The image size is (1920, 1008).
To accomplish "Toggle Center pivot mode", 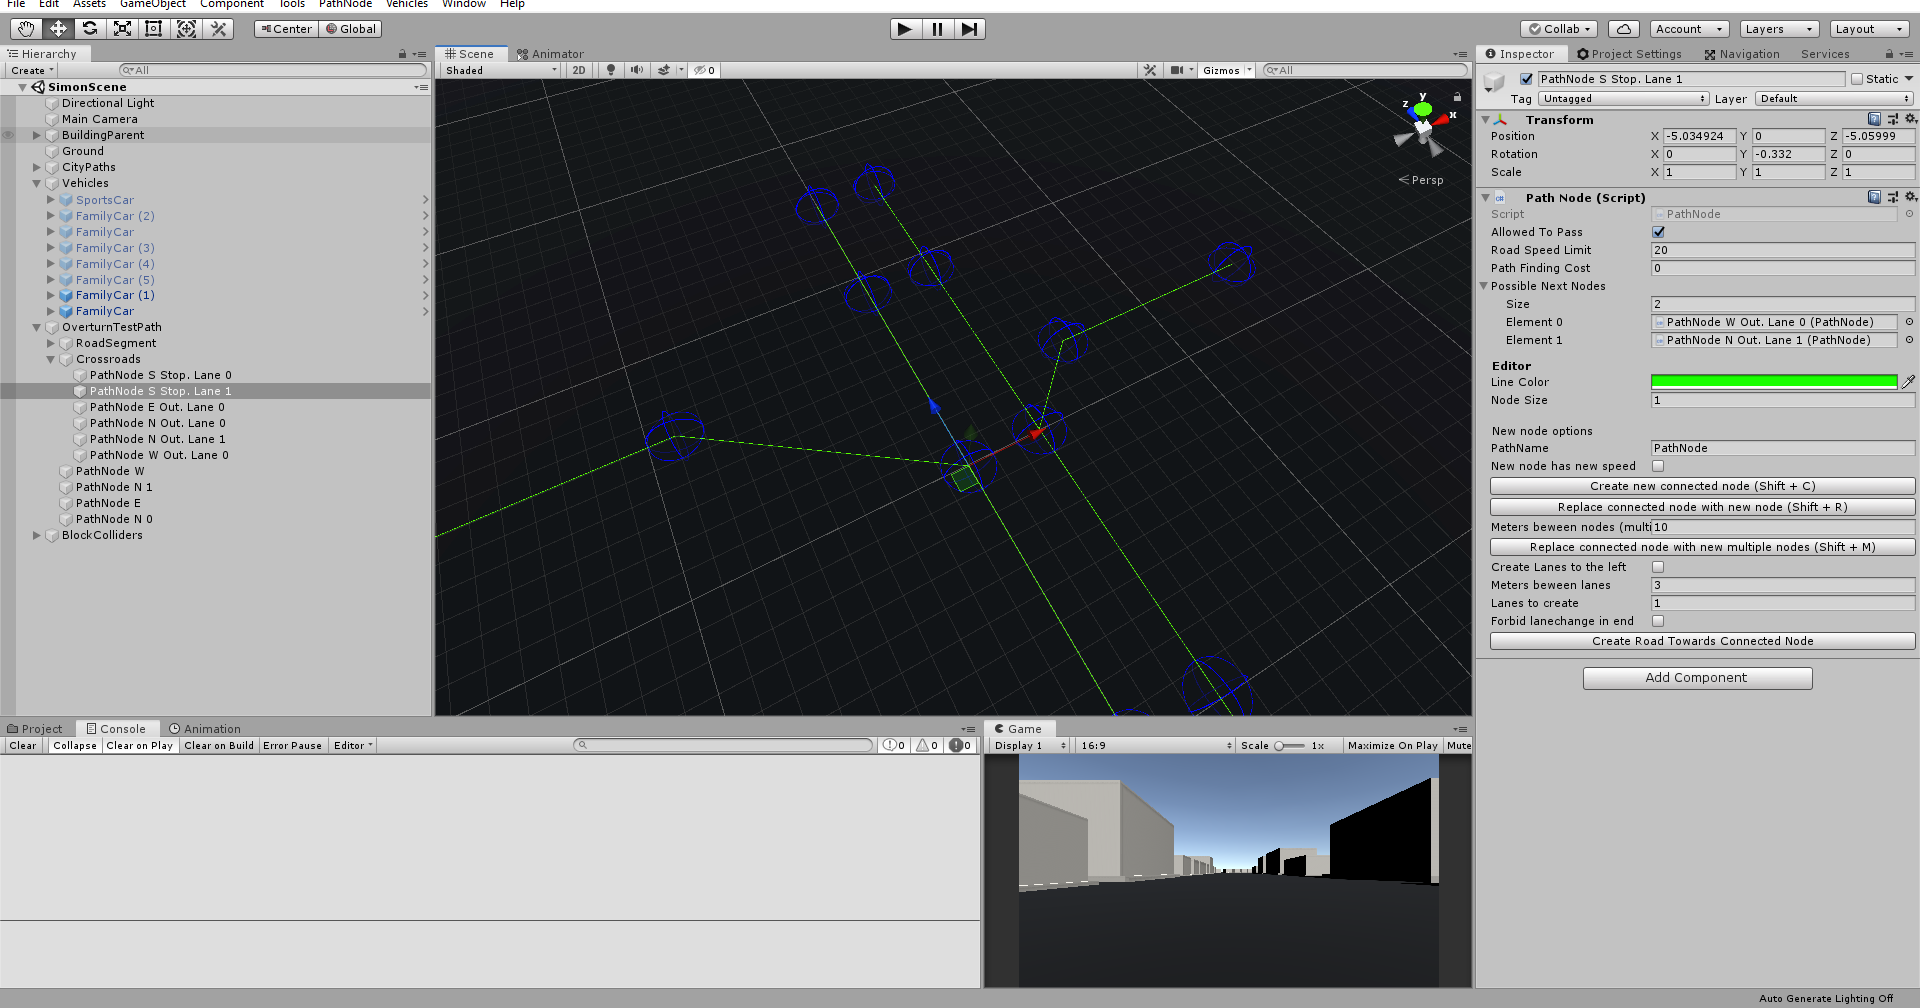I will (x=286, y=29).
